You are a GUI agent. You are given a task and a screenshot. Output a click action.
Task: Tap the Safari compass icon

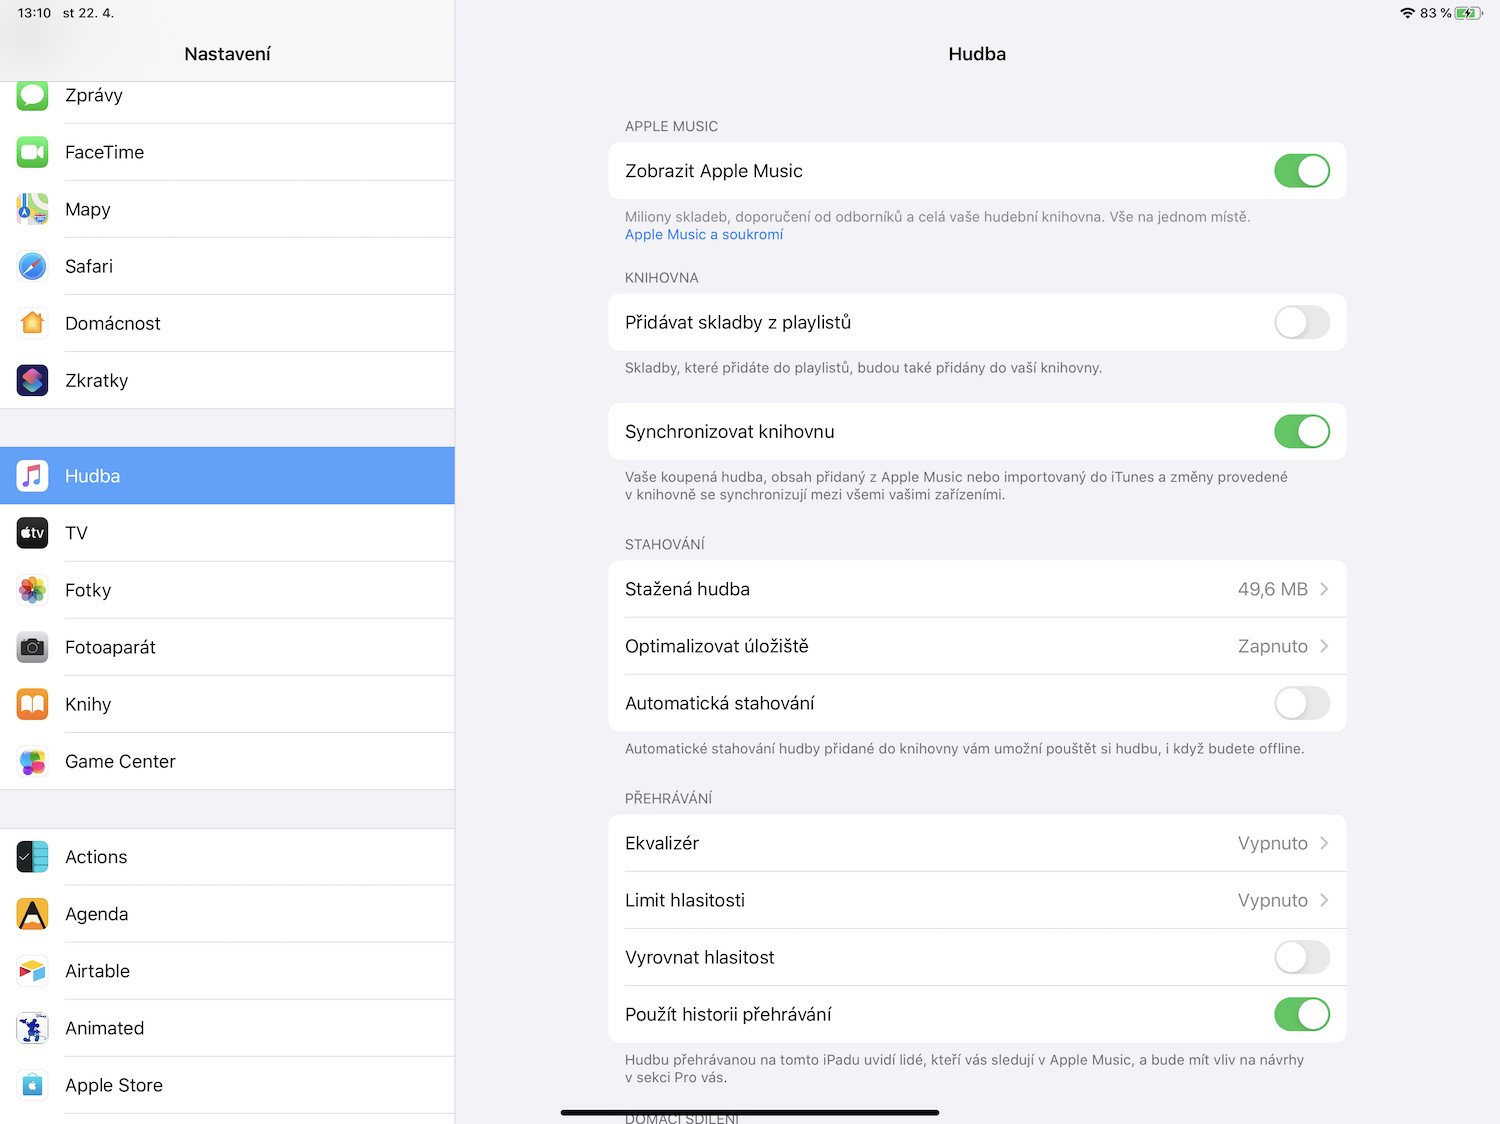click(32, 266)
